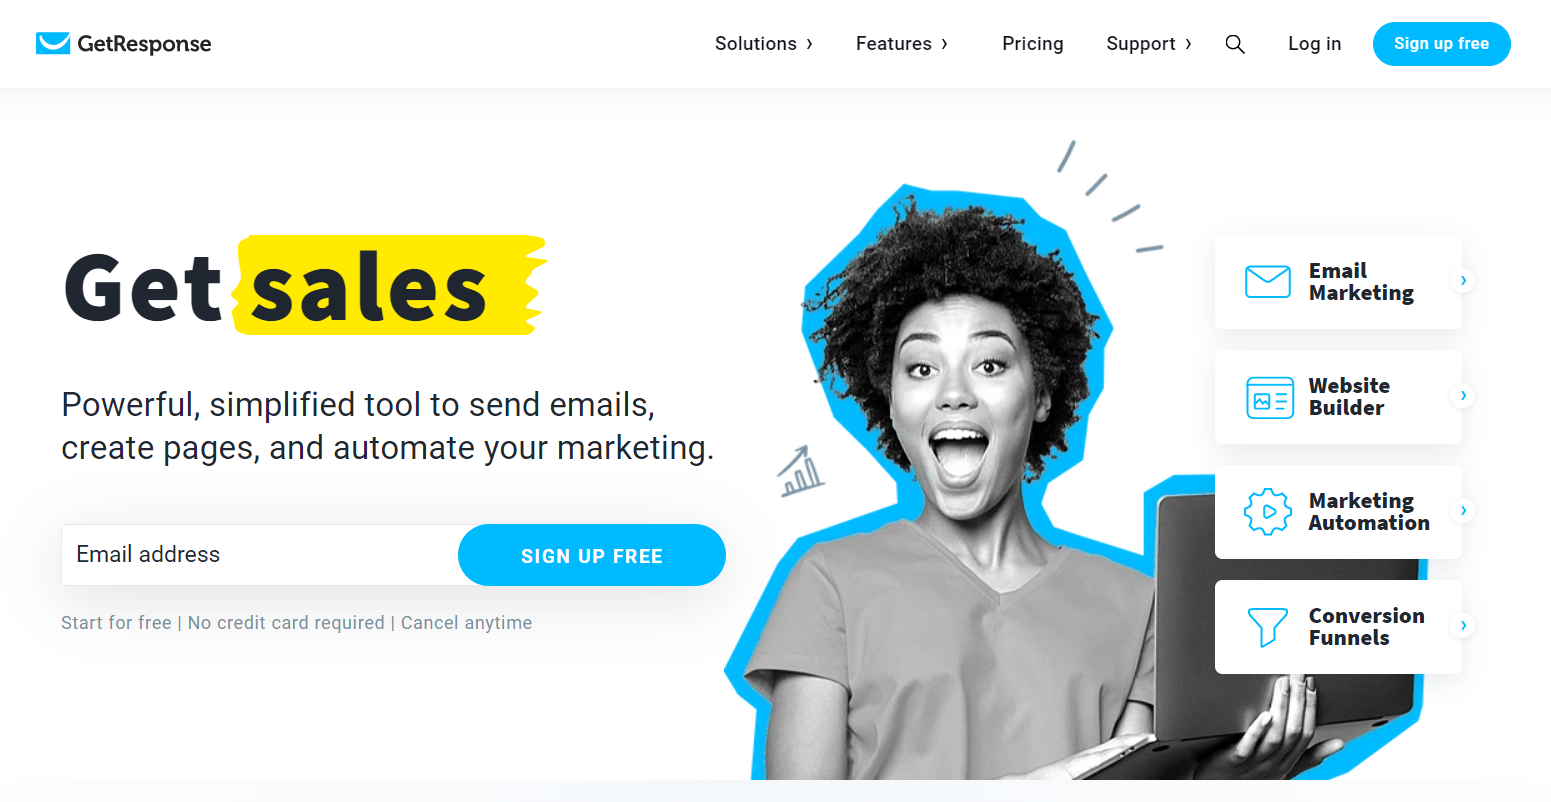1551x802 pixels.
Task: Click the Website Builder page icon
Action: [1270, 397]
